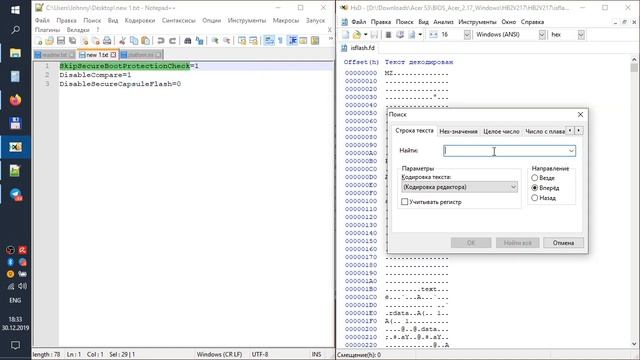The width and height of the screenshot is (640, 360).
Task: Create a new document in Notepad++ toolbar
Action: pyautogui.click(x=38, y=40)
